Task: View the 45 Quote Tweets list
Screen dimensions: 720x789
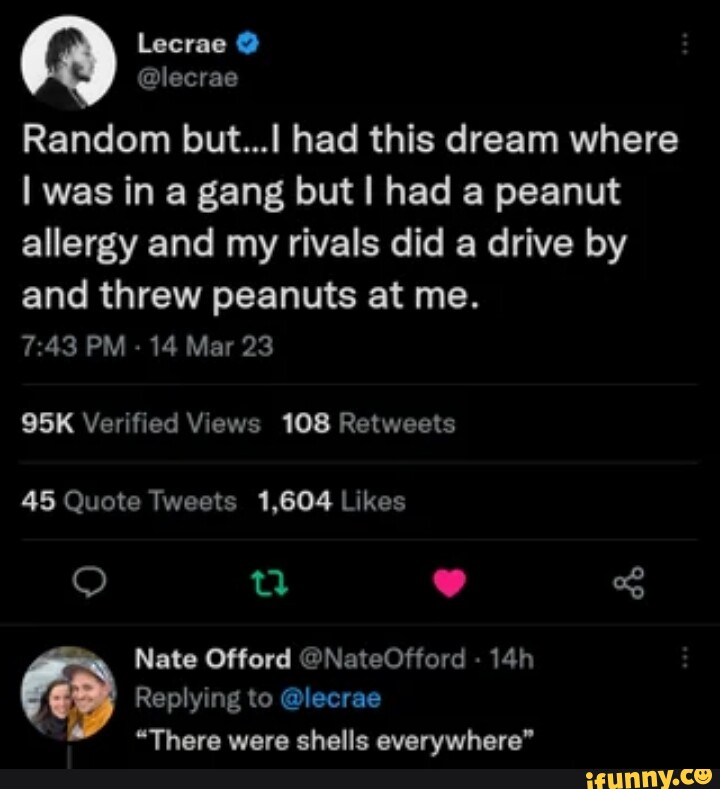Action: (130, 501)
